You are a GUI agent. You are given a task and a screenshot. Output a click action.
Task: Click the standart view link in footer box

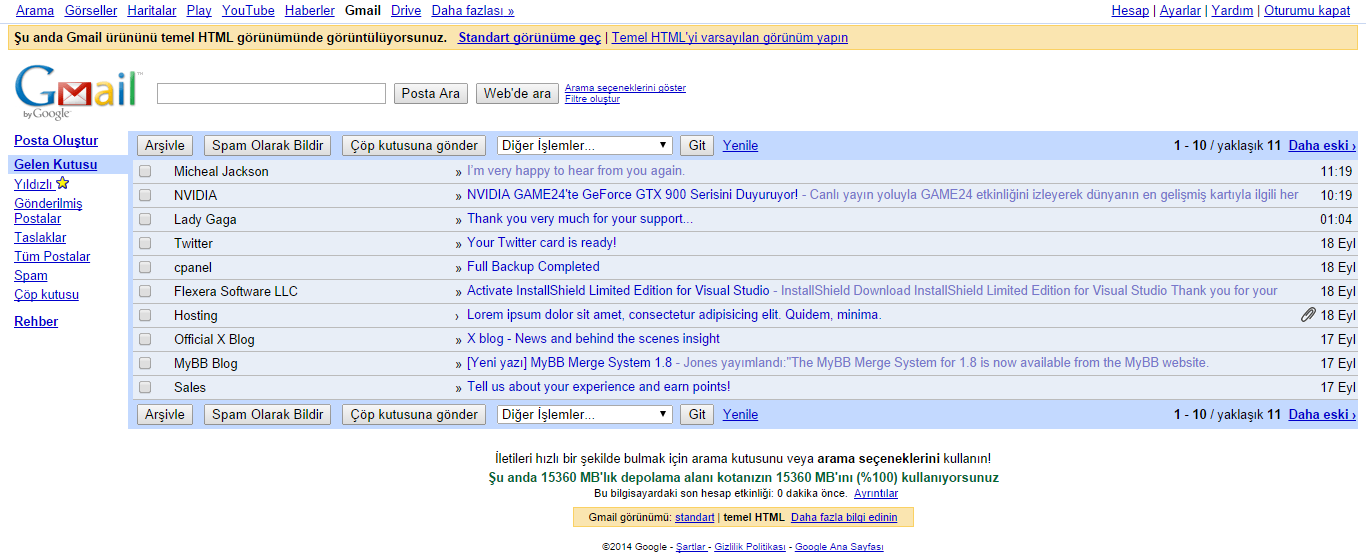(x=695, y=517)
